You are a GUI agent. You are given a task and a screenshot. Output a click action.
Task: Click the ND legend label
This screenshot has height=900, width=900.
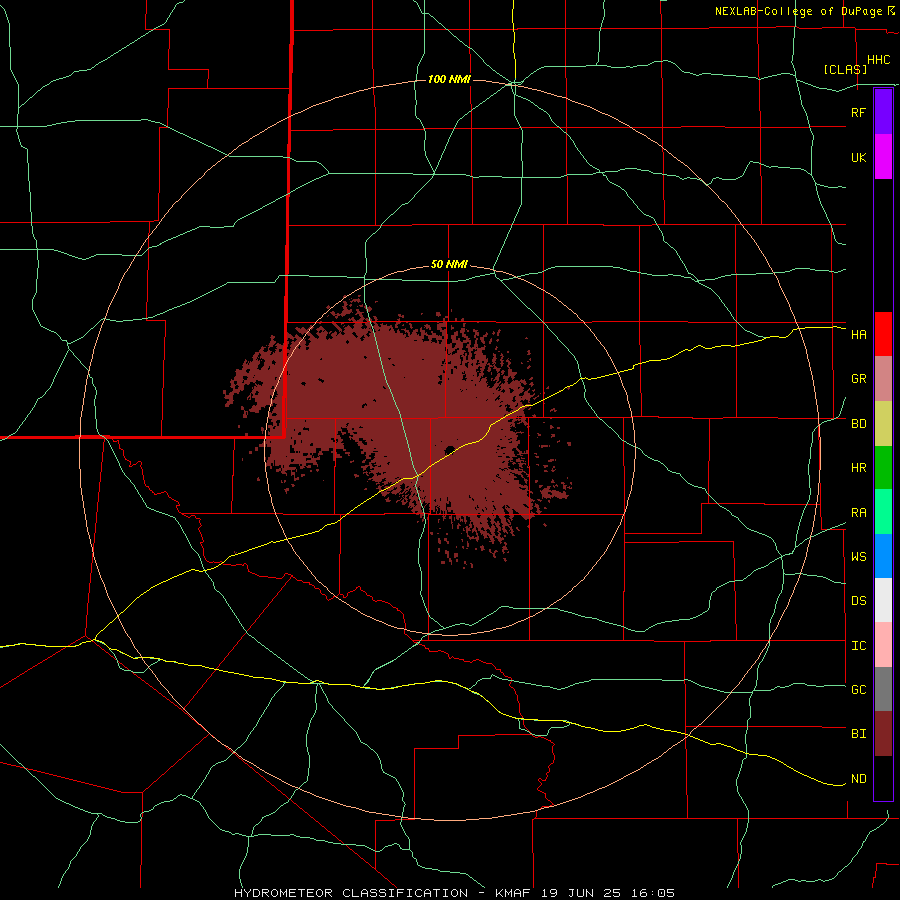click(x=859, y=779)
